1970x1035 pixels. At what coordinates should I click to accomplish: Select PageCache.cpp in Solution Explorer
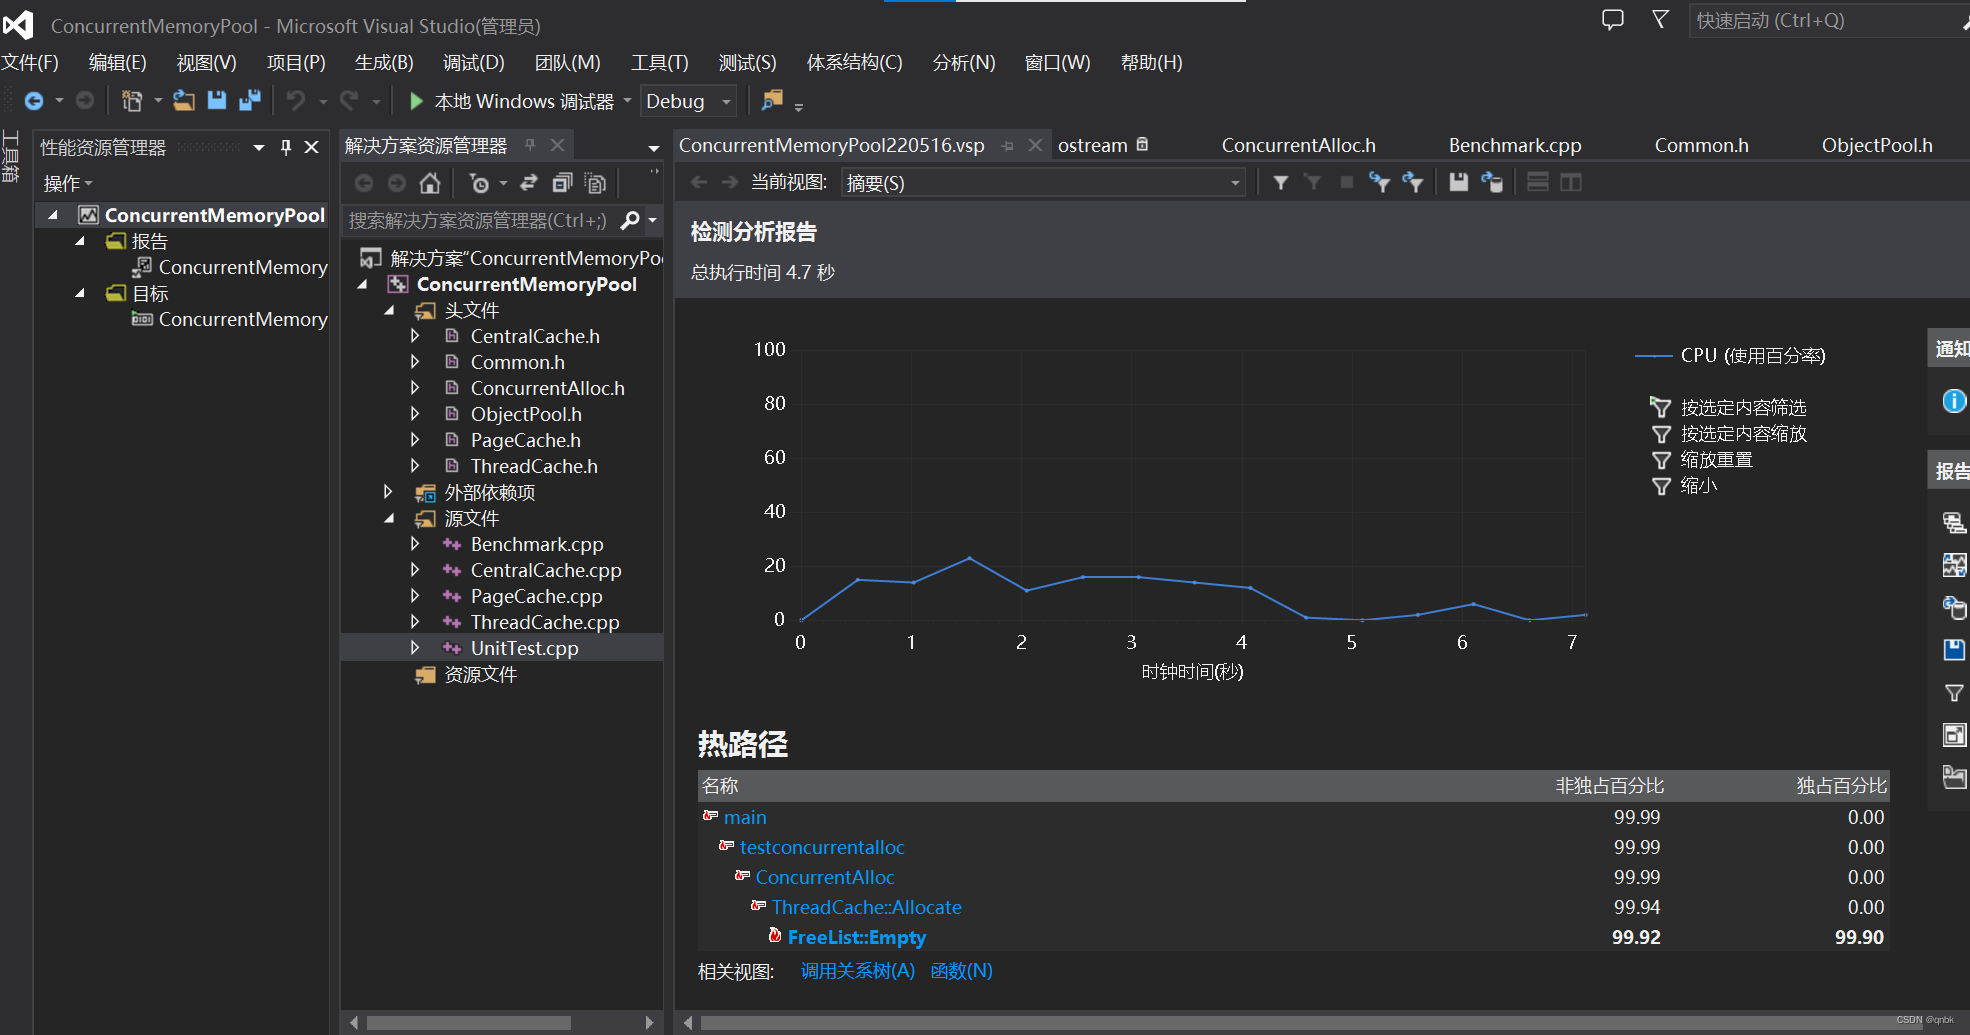click(x=536, y=596)
